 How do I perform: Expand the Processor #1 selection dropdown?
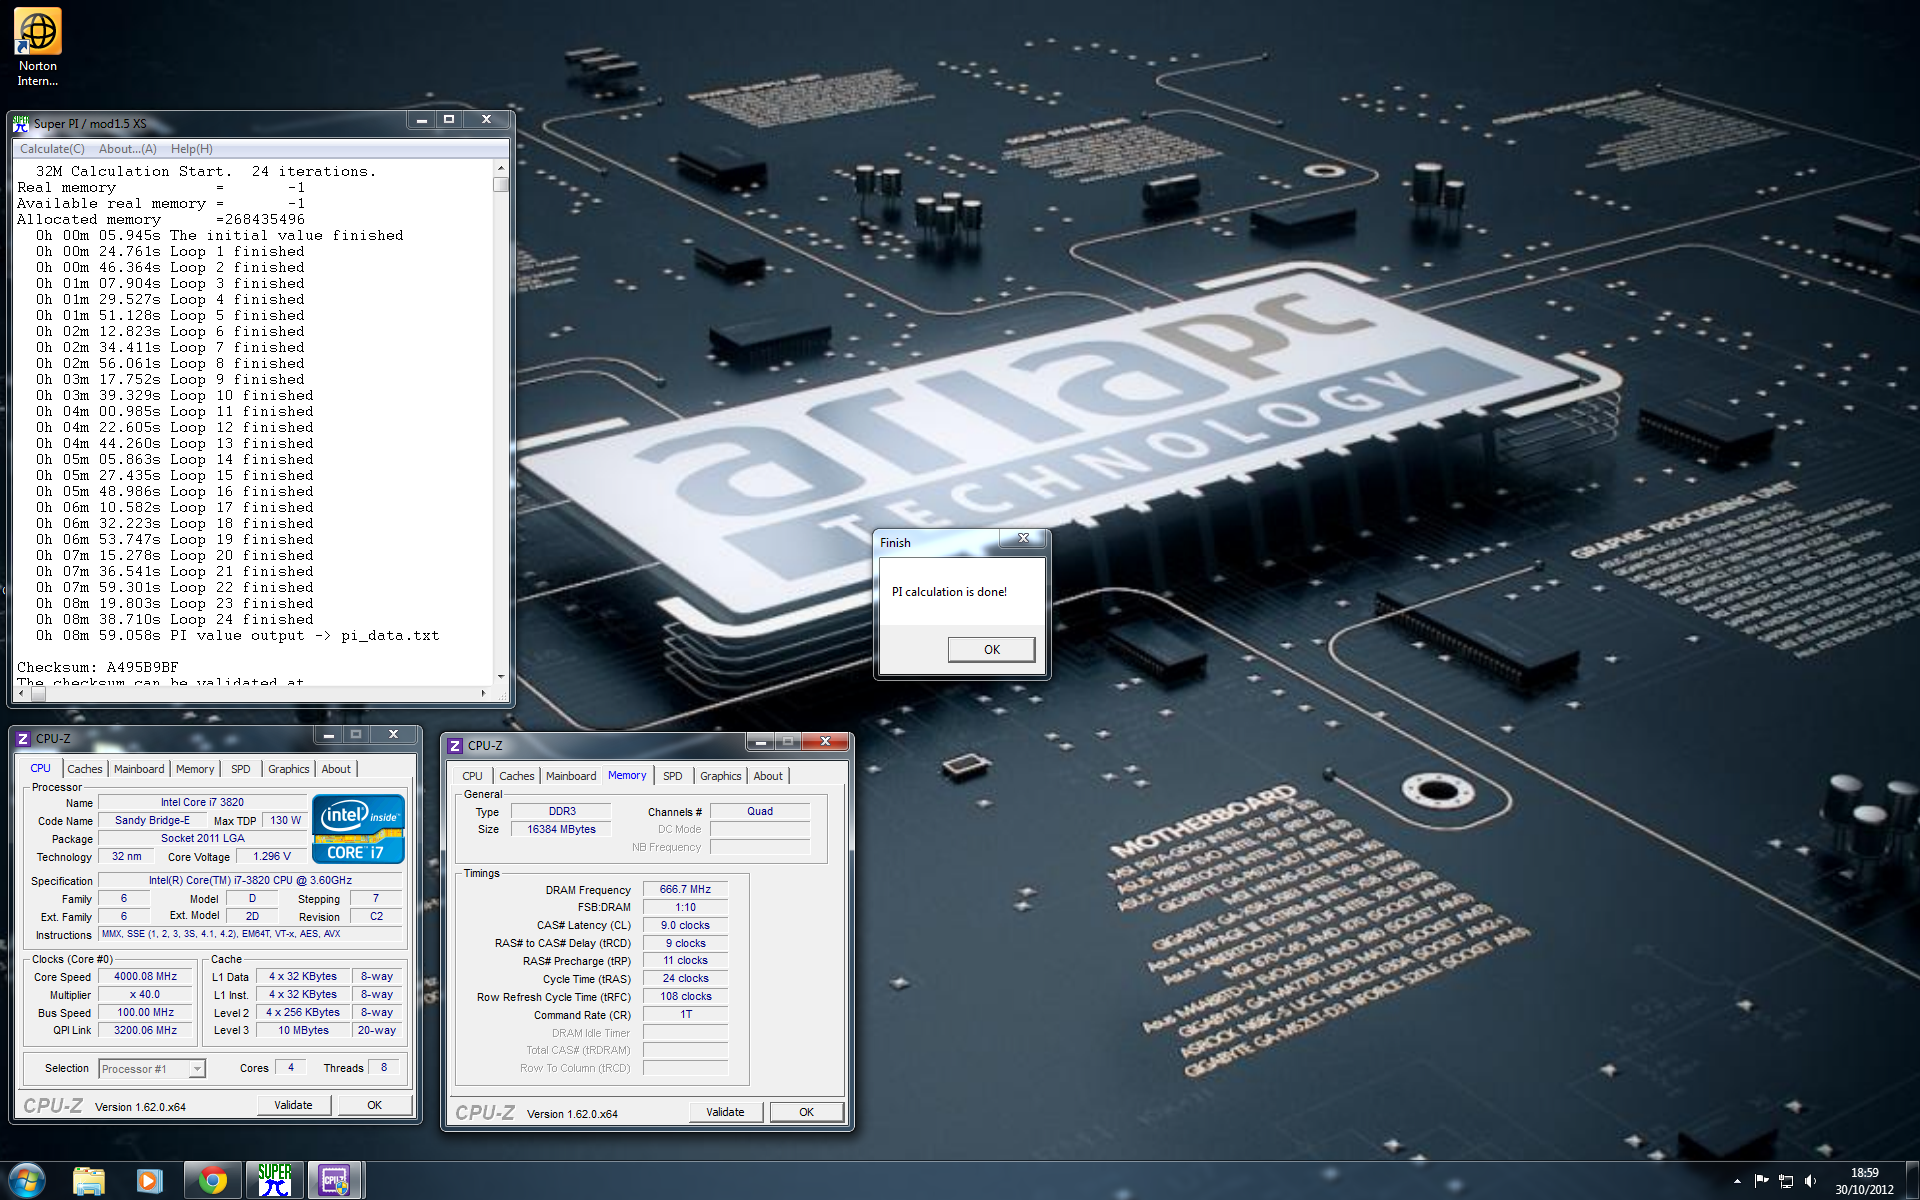point(197,1069)
